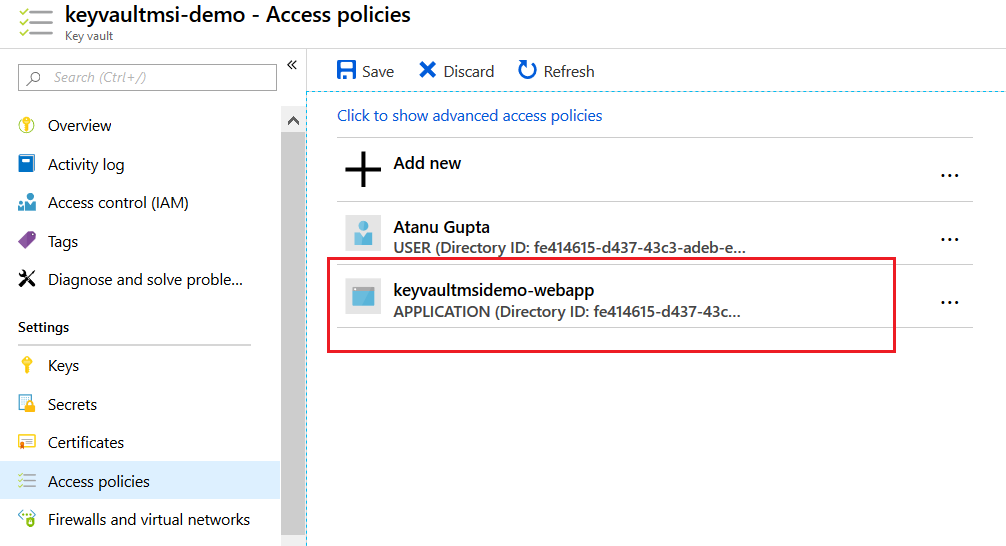Click the Search (Ctrl+/) input field
1006x546 pixels.
(147, 78)
